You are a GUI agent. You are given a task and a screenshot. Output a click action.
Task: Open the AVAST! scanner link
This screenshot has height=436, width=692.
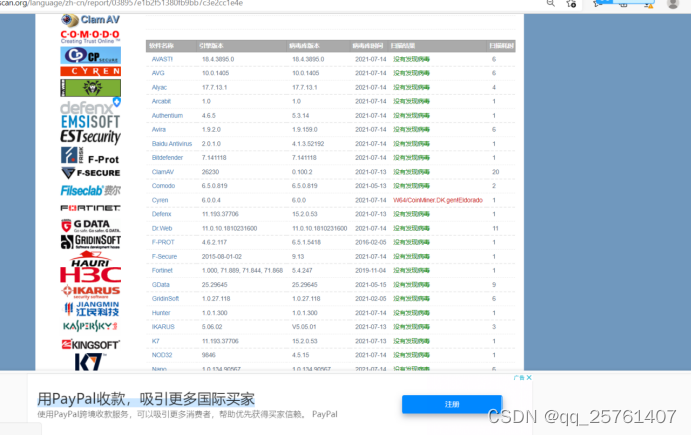point(162,59)
